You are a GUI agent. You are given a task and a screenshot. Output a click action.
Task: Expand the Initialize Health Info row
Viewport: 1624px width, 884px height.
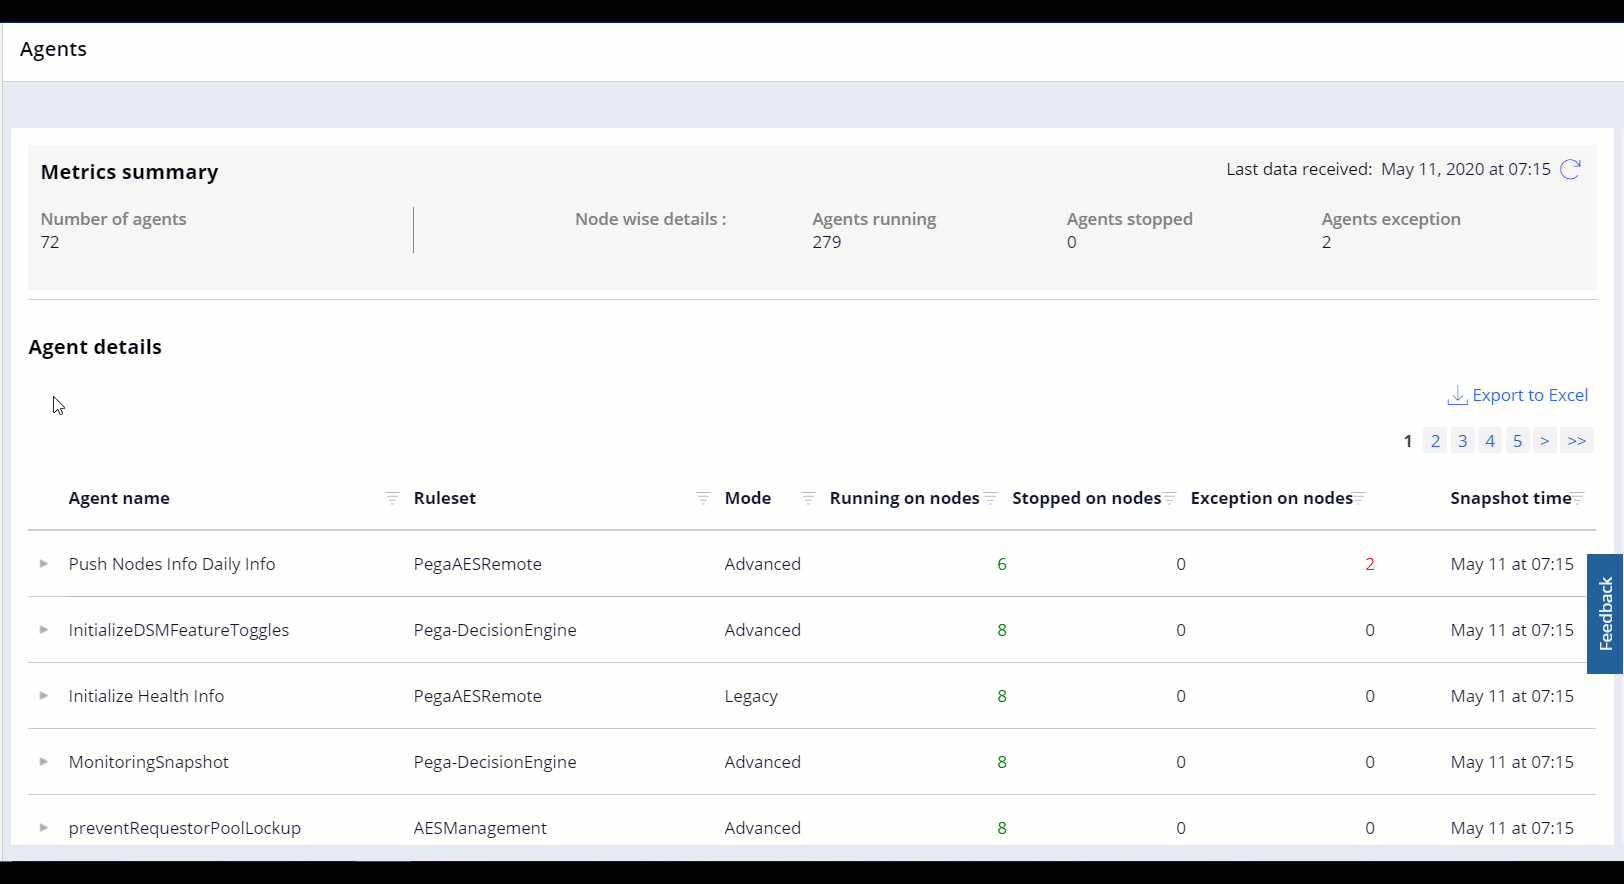click(x=44, y=696)
